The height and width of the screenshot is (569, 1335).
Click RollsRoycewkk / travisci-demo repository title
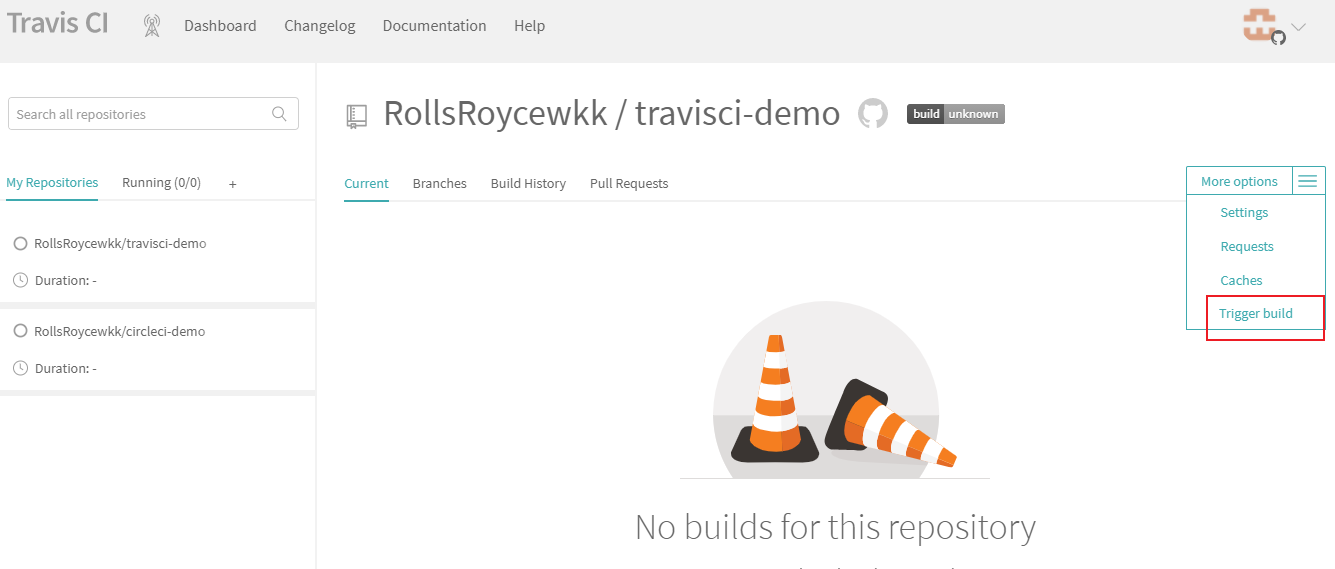click(x=612, y=114)
